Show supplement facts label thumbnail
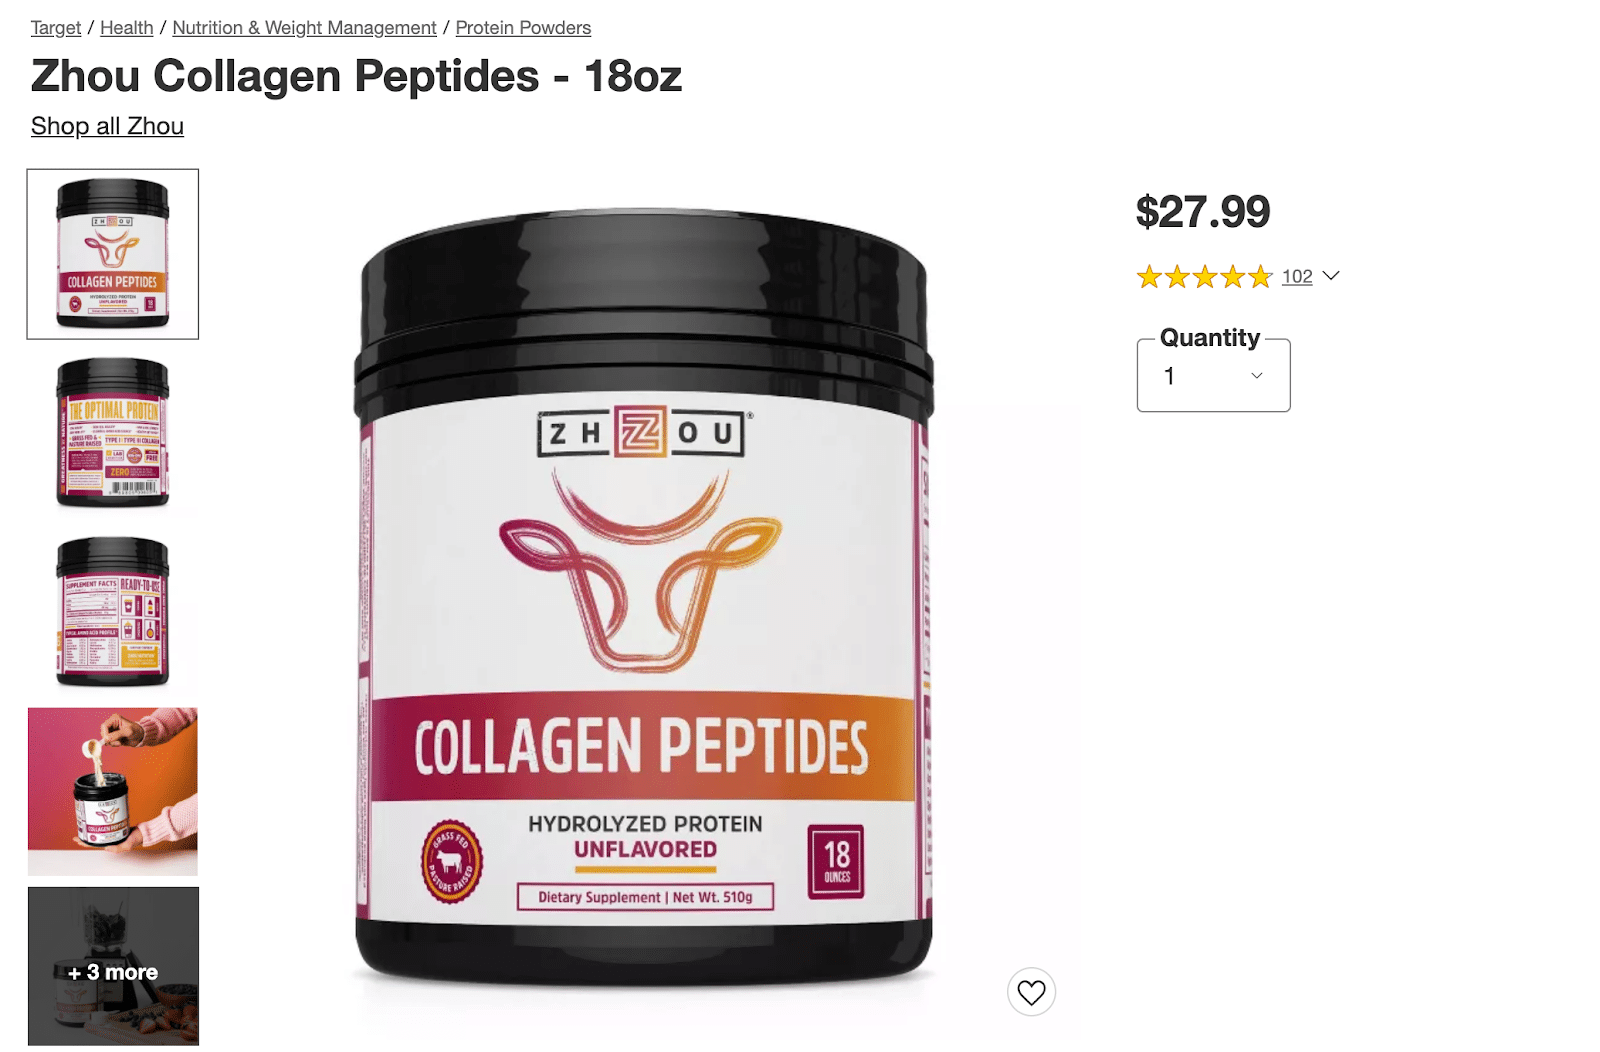Image resolution: width=1600 pixels, height=1052 pixels. (x=113, y=612)
